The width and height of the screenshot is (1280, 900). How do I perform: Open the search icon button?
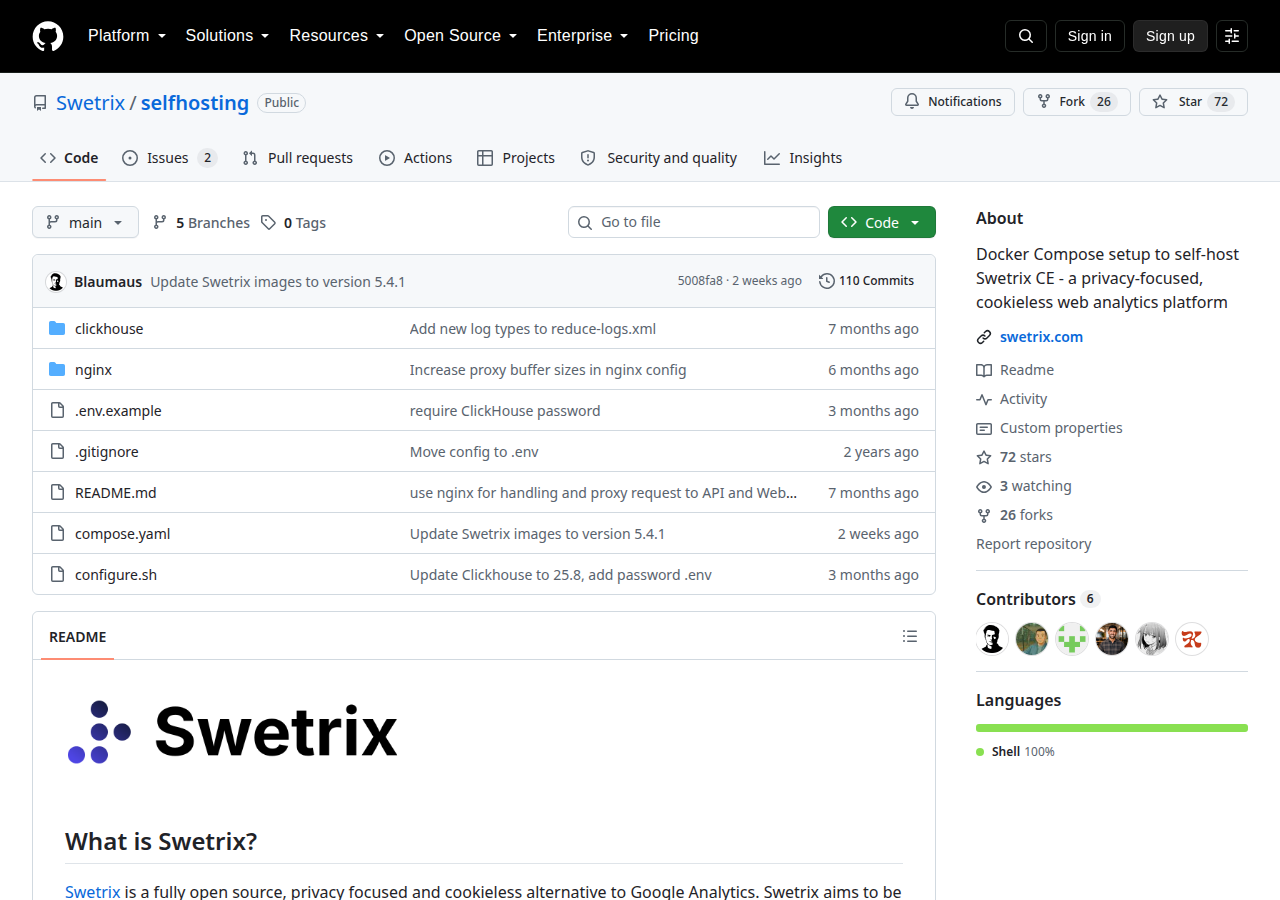1026,36
